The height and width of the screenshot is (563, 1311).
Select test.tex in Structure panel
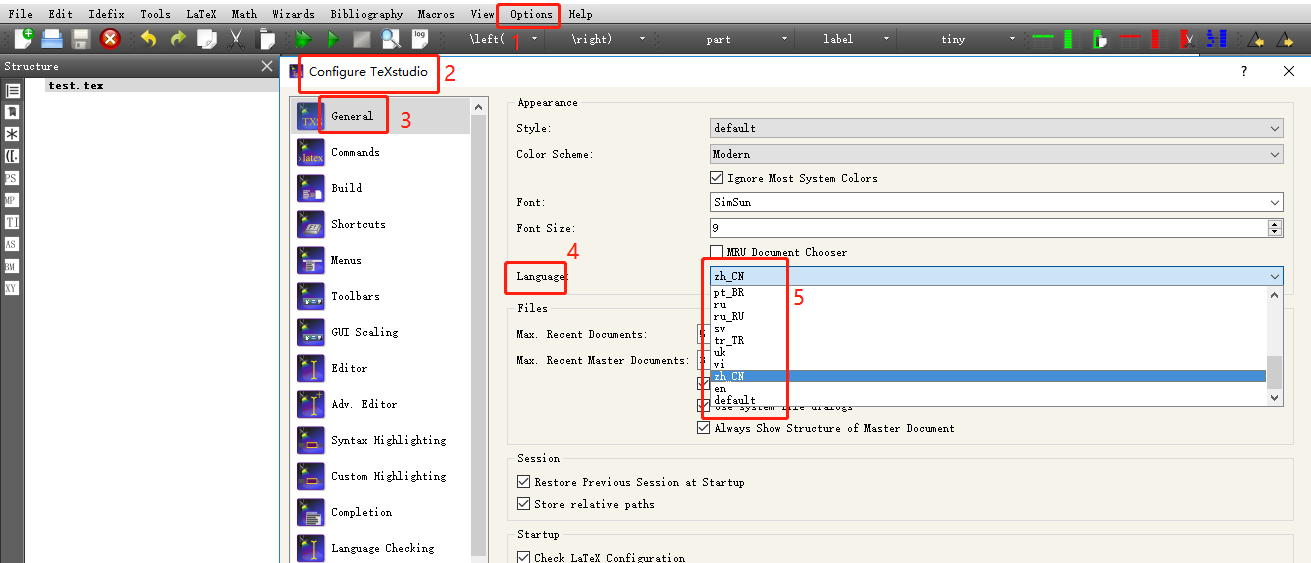[x=76, y=86]
